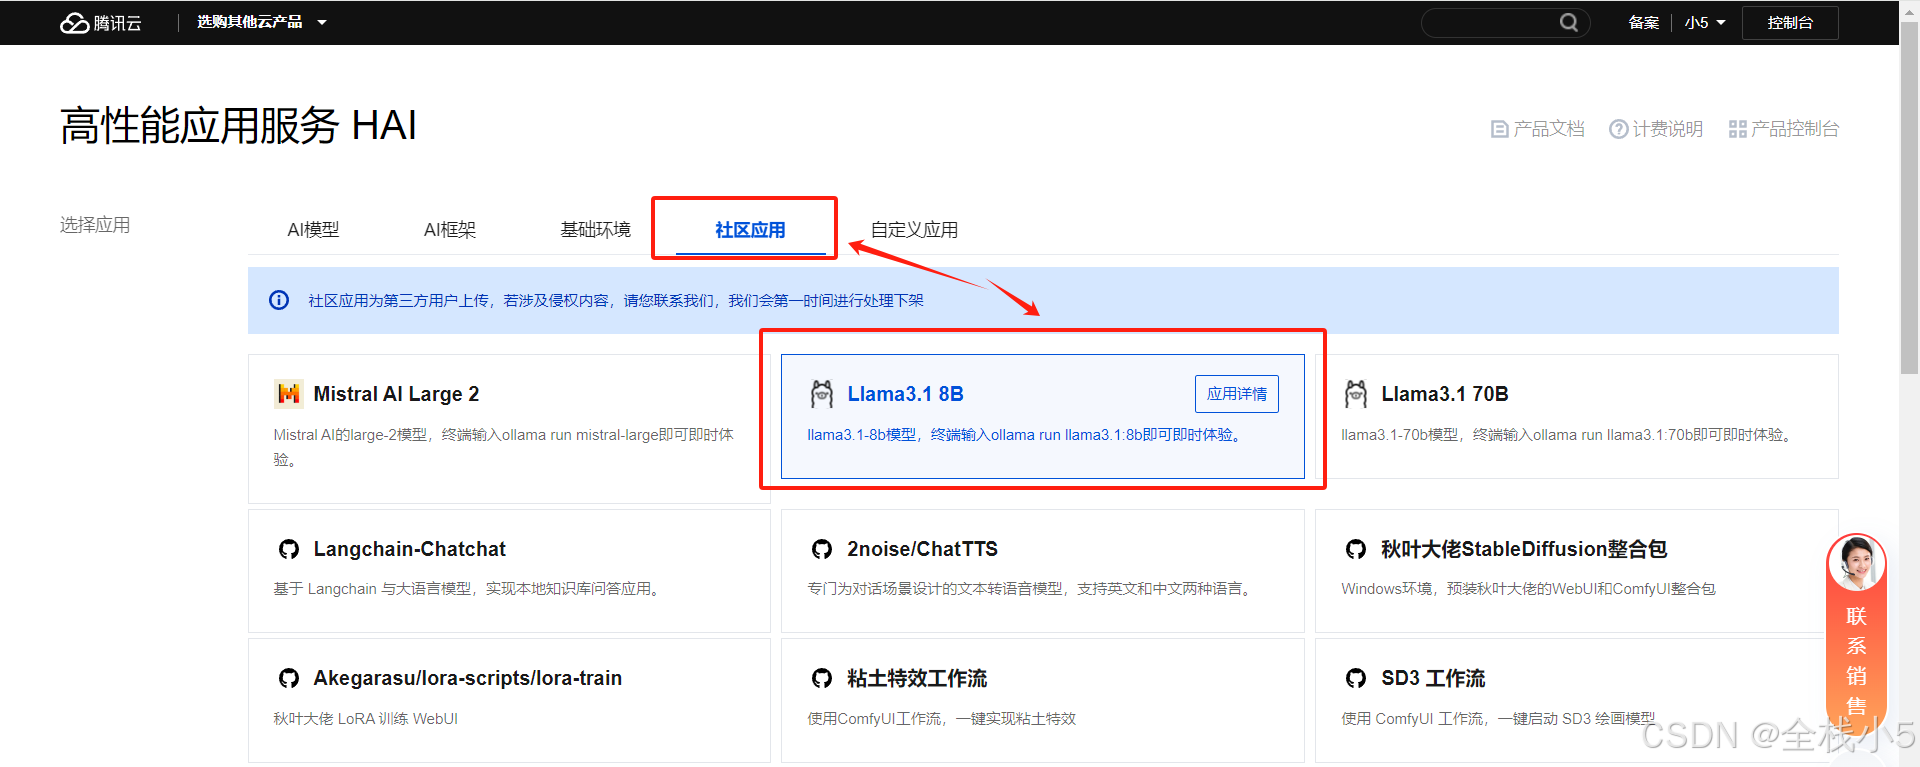Click GitHub icon beside 粘土特效工作流
The width and height of the screenshot is (1920, 767).
822,678
